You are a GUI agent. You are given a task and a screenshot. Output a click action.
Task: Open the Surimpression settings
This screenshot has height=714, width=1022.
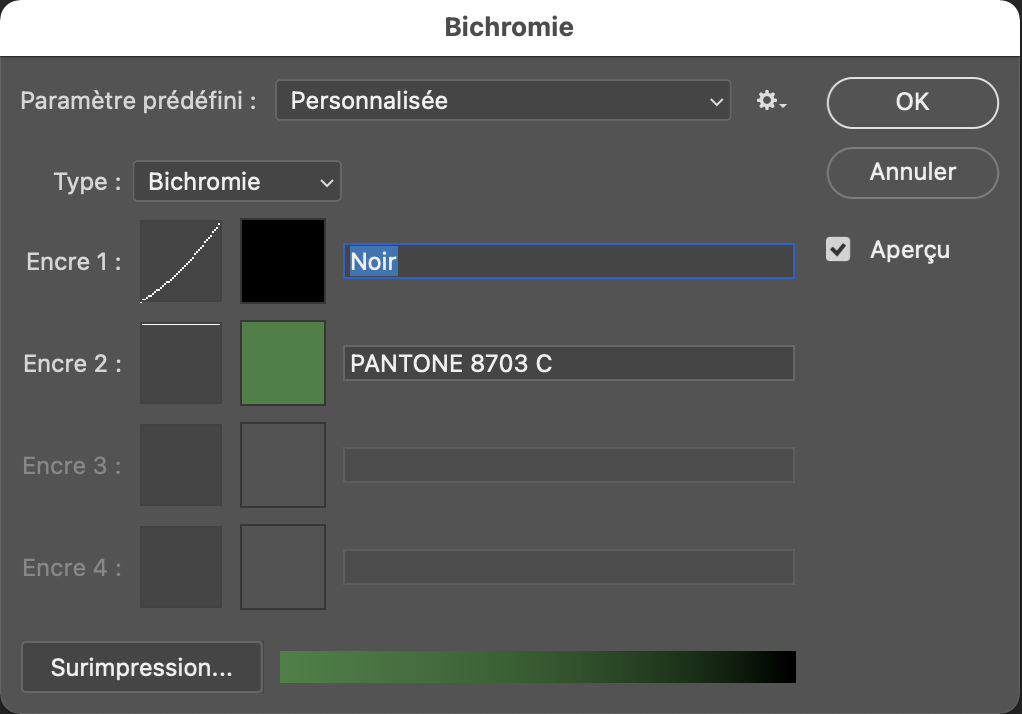pyautogui.click(x=141, y=667)
